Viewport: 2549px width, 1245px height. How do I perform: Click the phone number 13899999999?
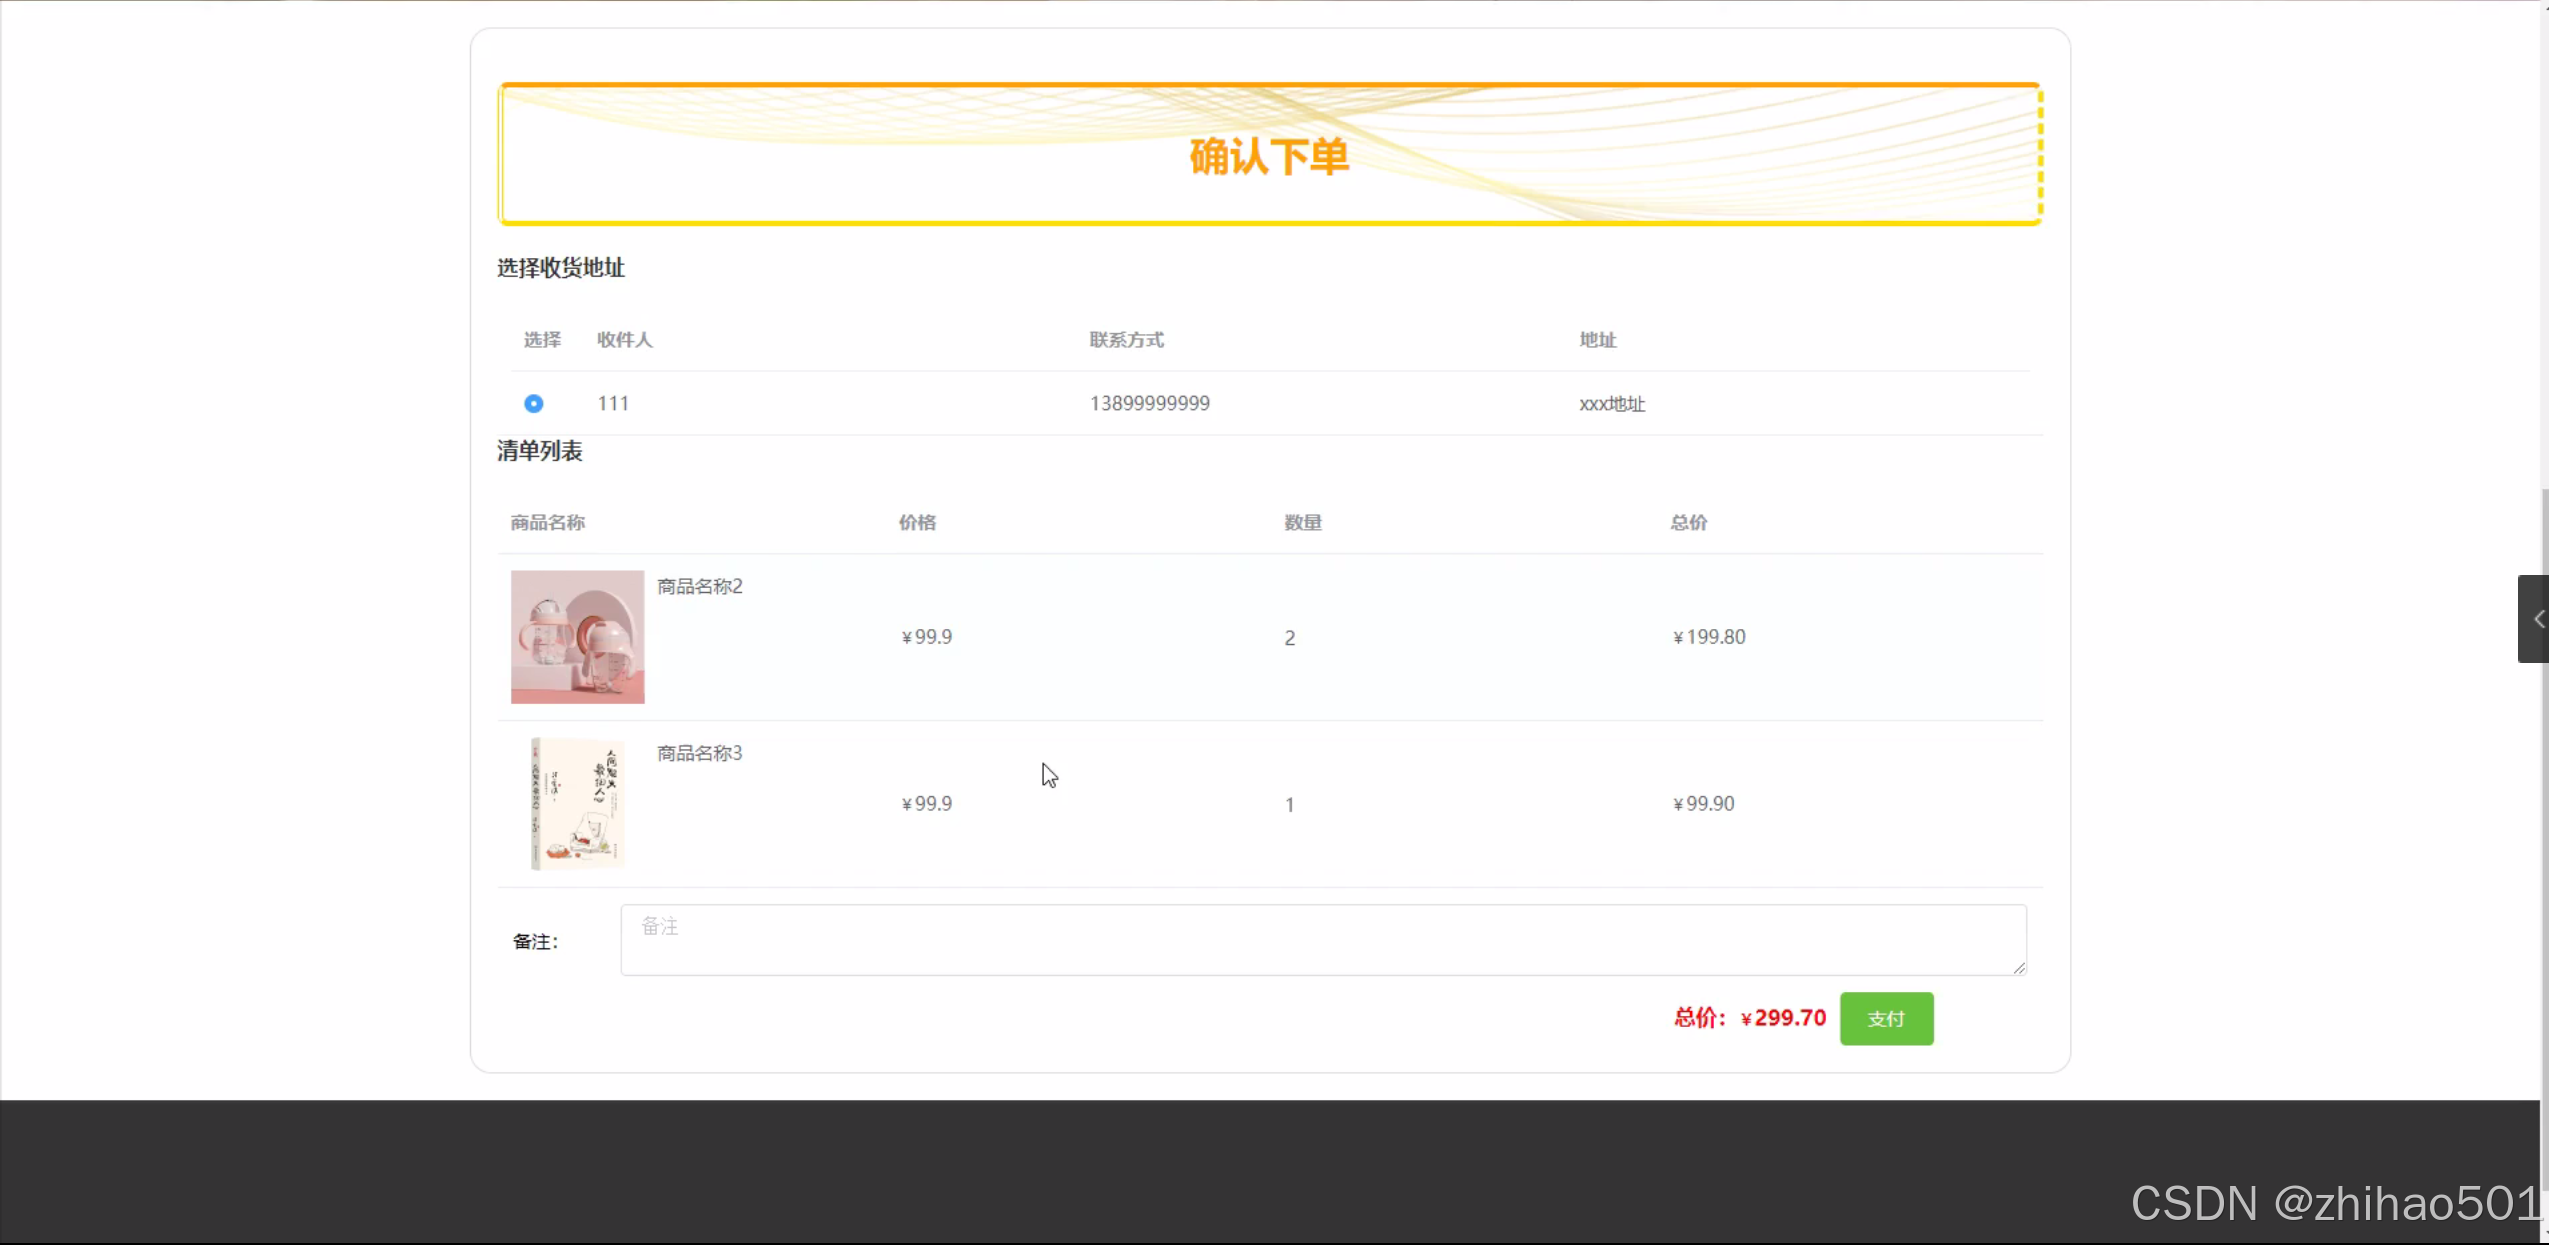click(x=1149, y=403)
